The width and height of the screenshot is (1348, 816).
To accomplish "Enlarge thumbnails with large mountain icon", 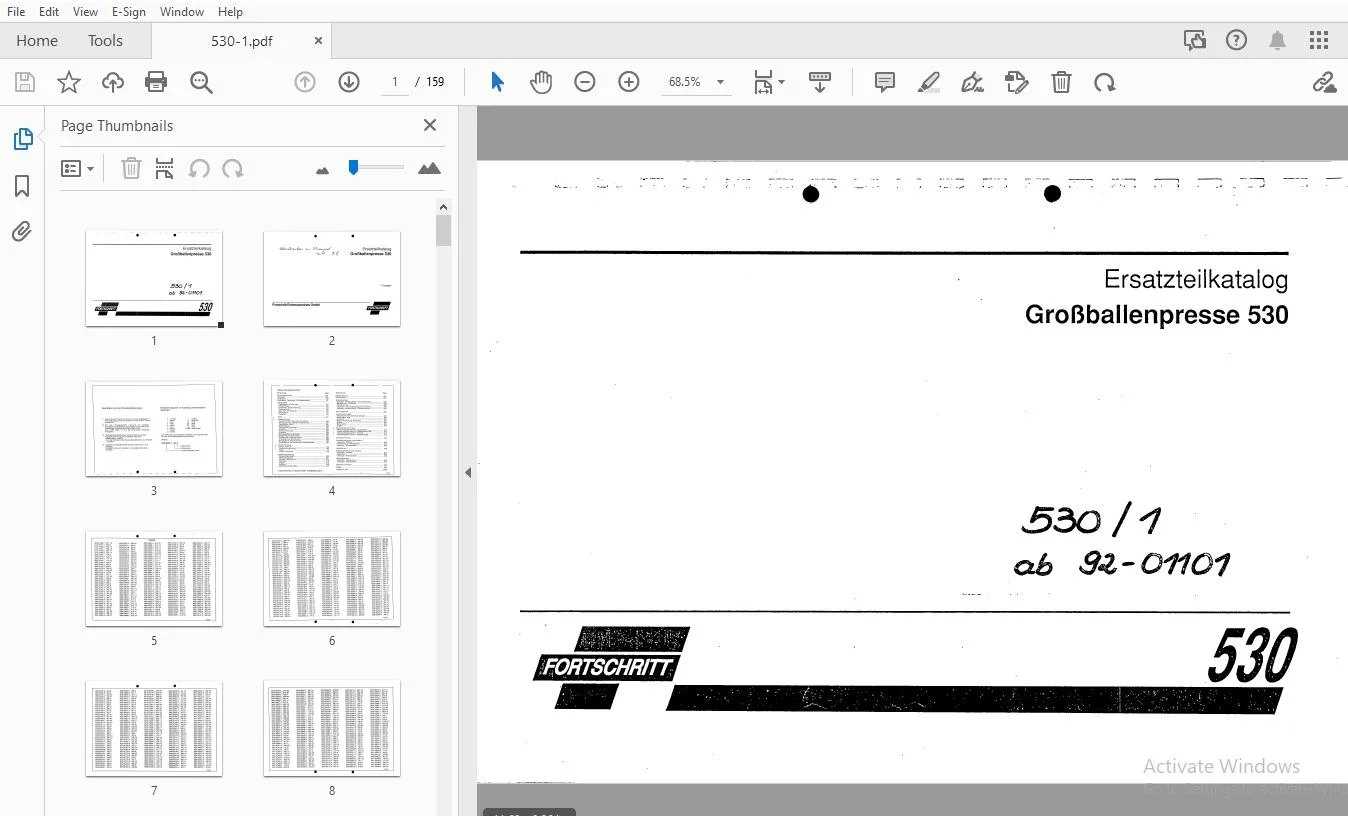I will point(429,169).
